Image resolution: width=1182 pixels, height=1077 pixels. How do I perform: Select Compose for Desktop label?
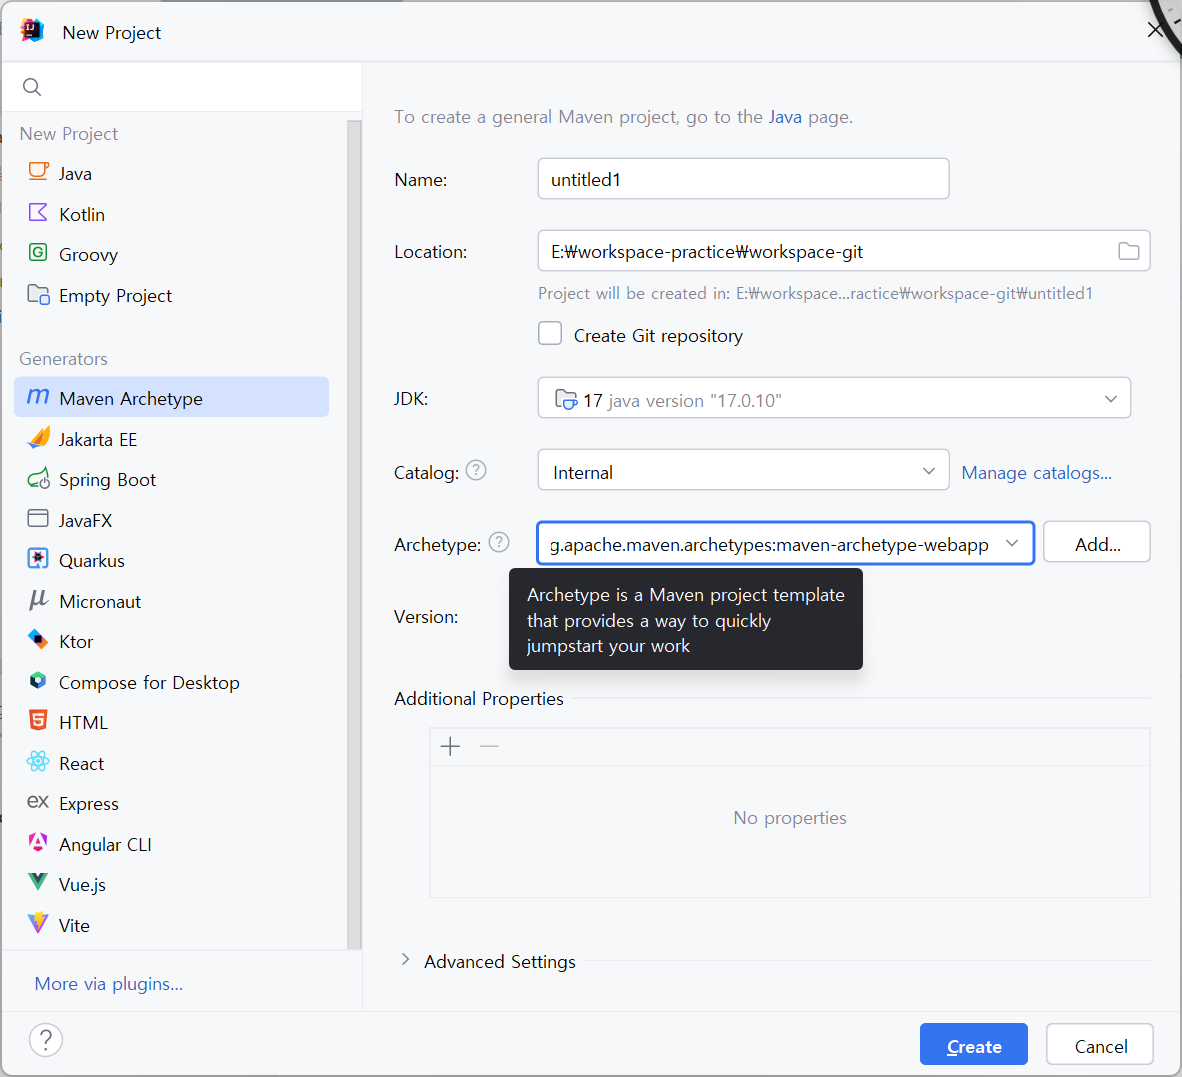pos(149,682)
